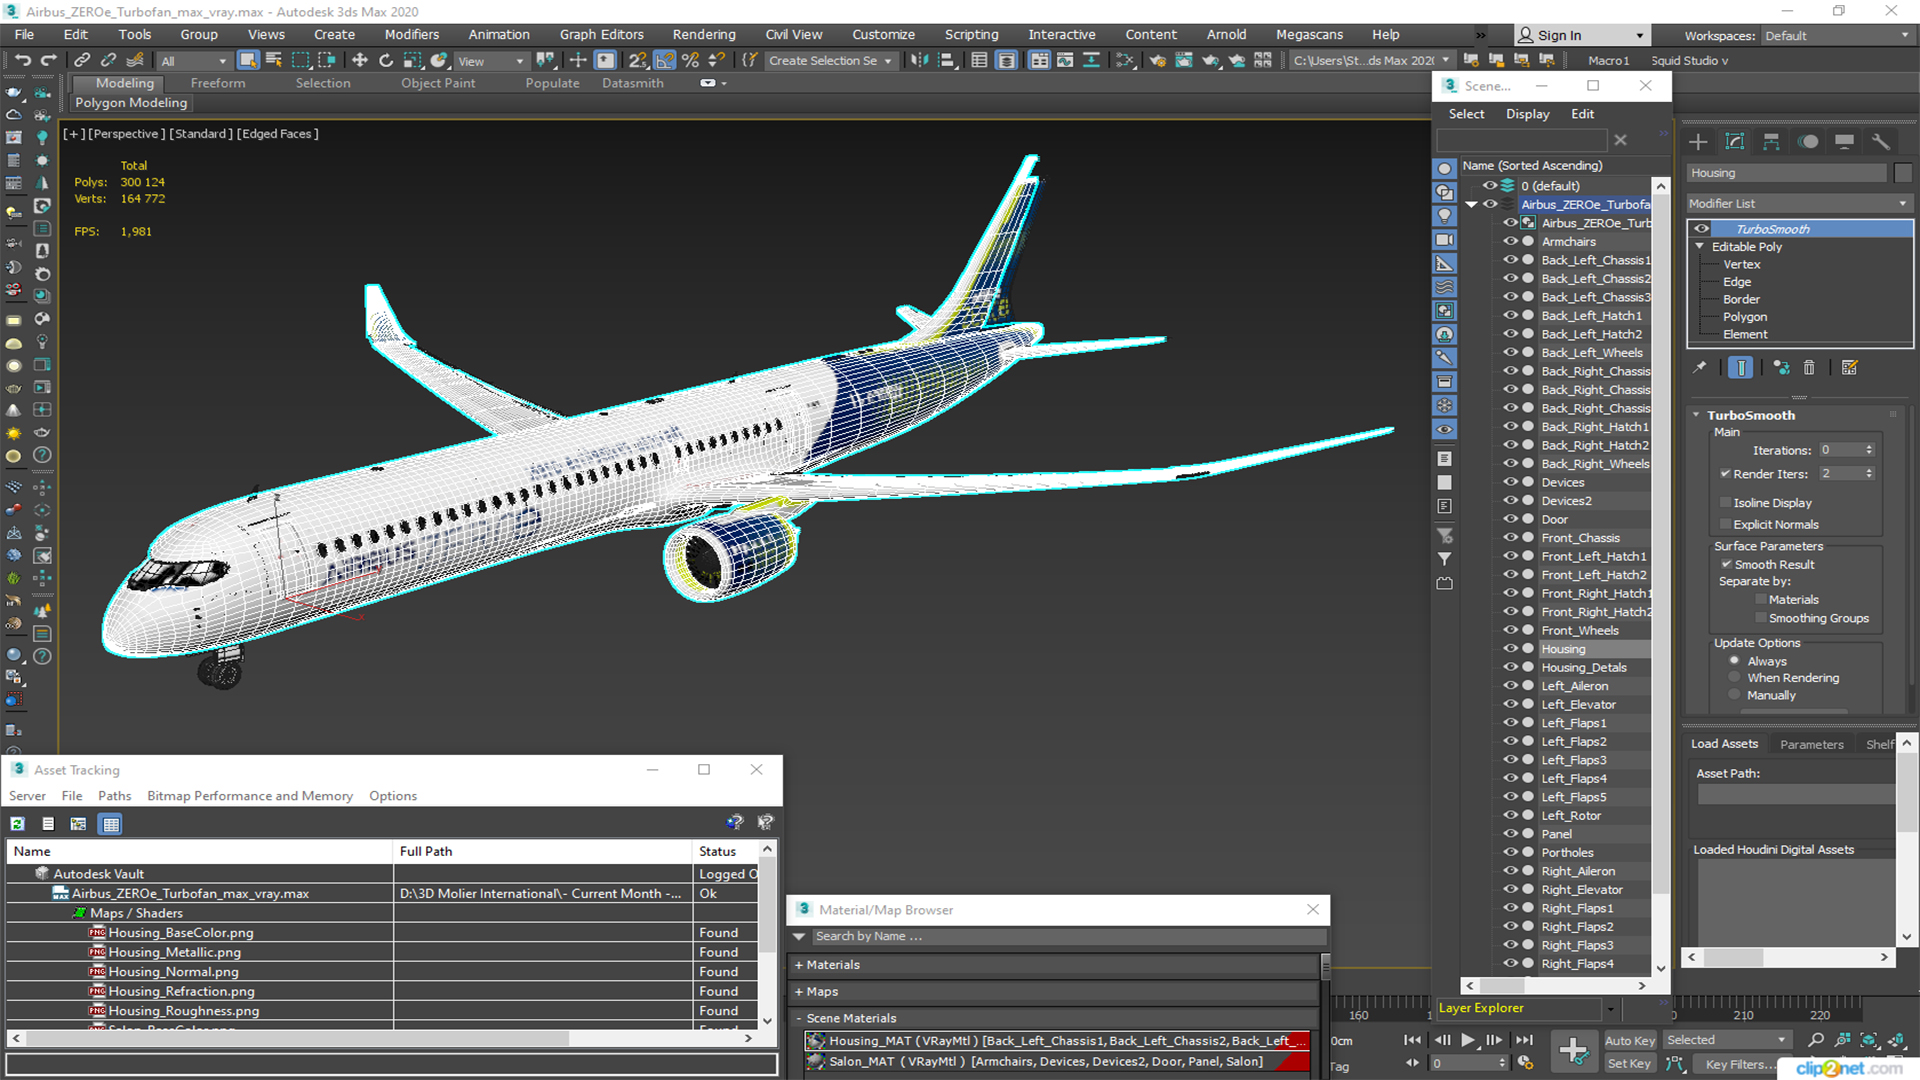The height and width of the screenshot is (1080, 1920).
Task: Switch to the Object Paint ribbon tab
Action: 438,83
